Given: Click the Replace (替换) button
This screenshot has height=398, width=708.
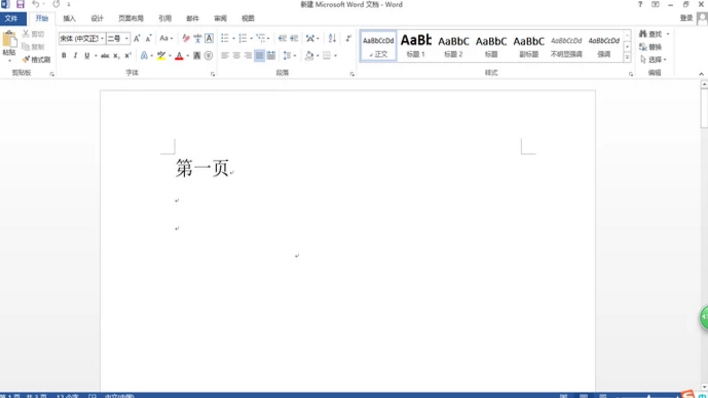Looking at the screenshot, I should (650, 47).
